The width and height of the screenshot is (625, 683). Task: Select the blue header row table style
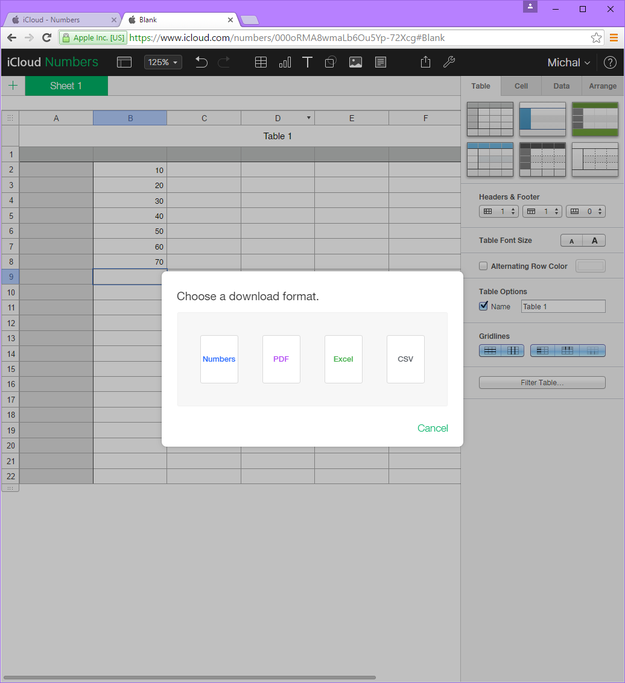tap(490, 159)
